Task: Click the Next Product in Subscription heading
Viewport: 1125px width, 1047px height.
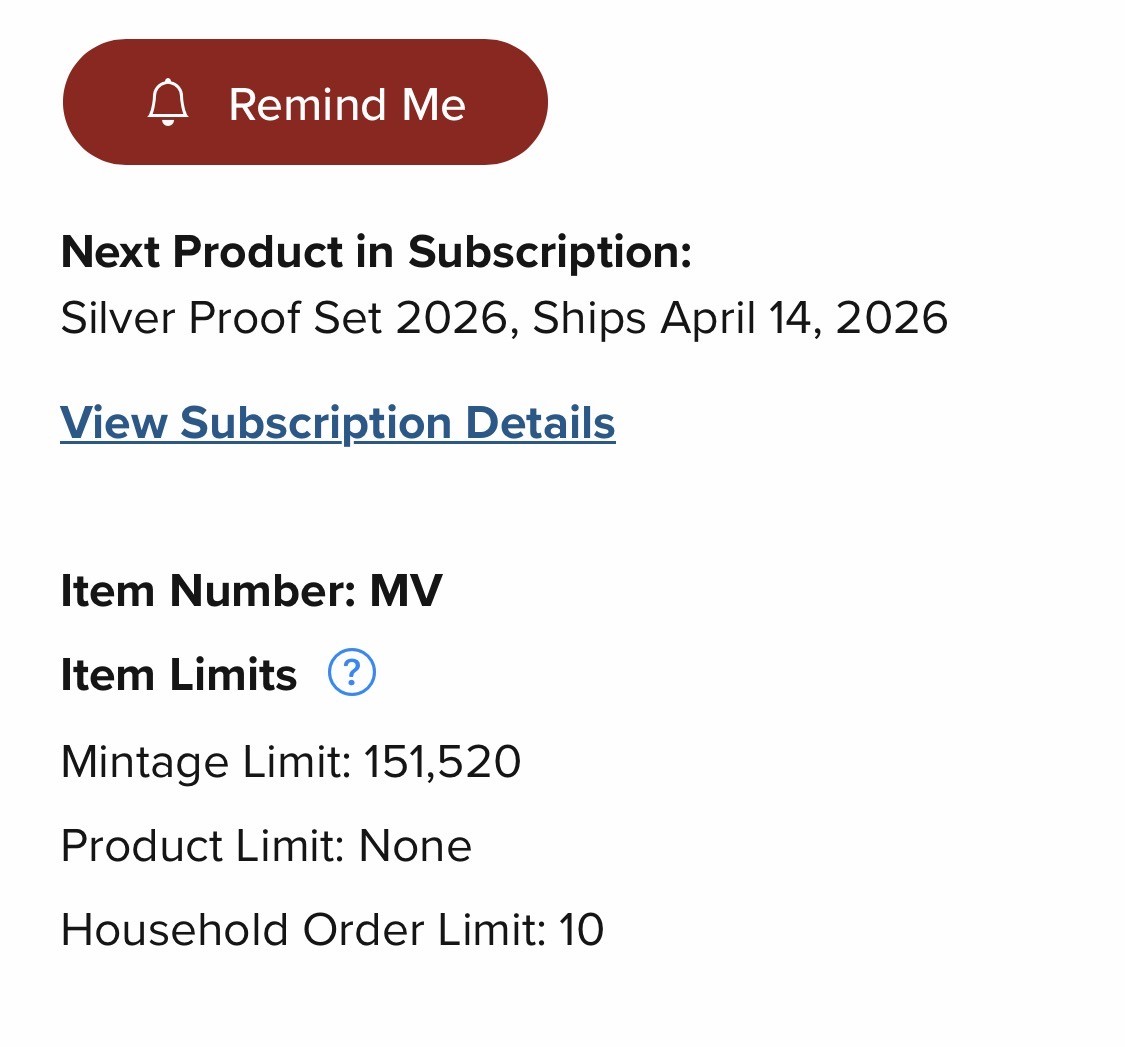Action: pyautogui.click(x=376, y=252)
